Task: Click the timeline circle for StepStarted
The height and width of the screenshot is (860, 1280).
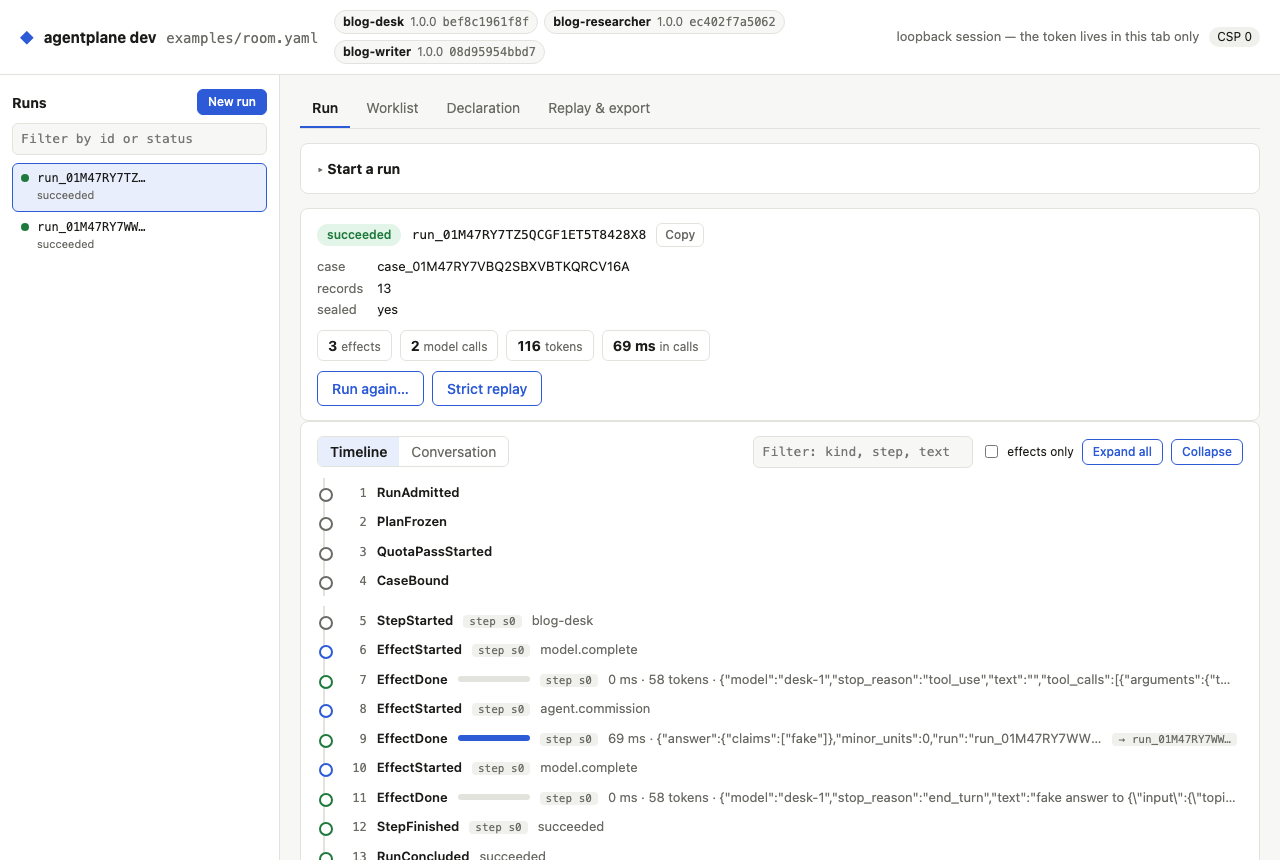Action: (326, 622)
